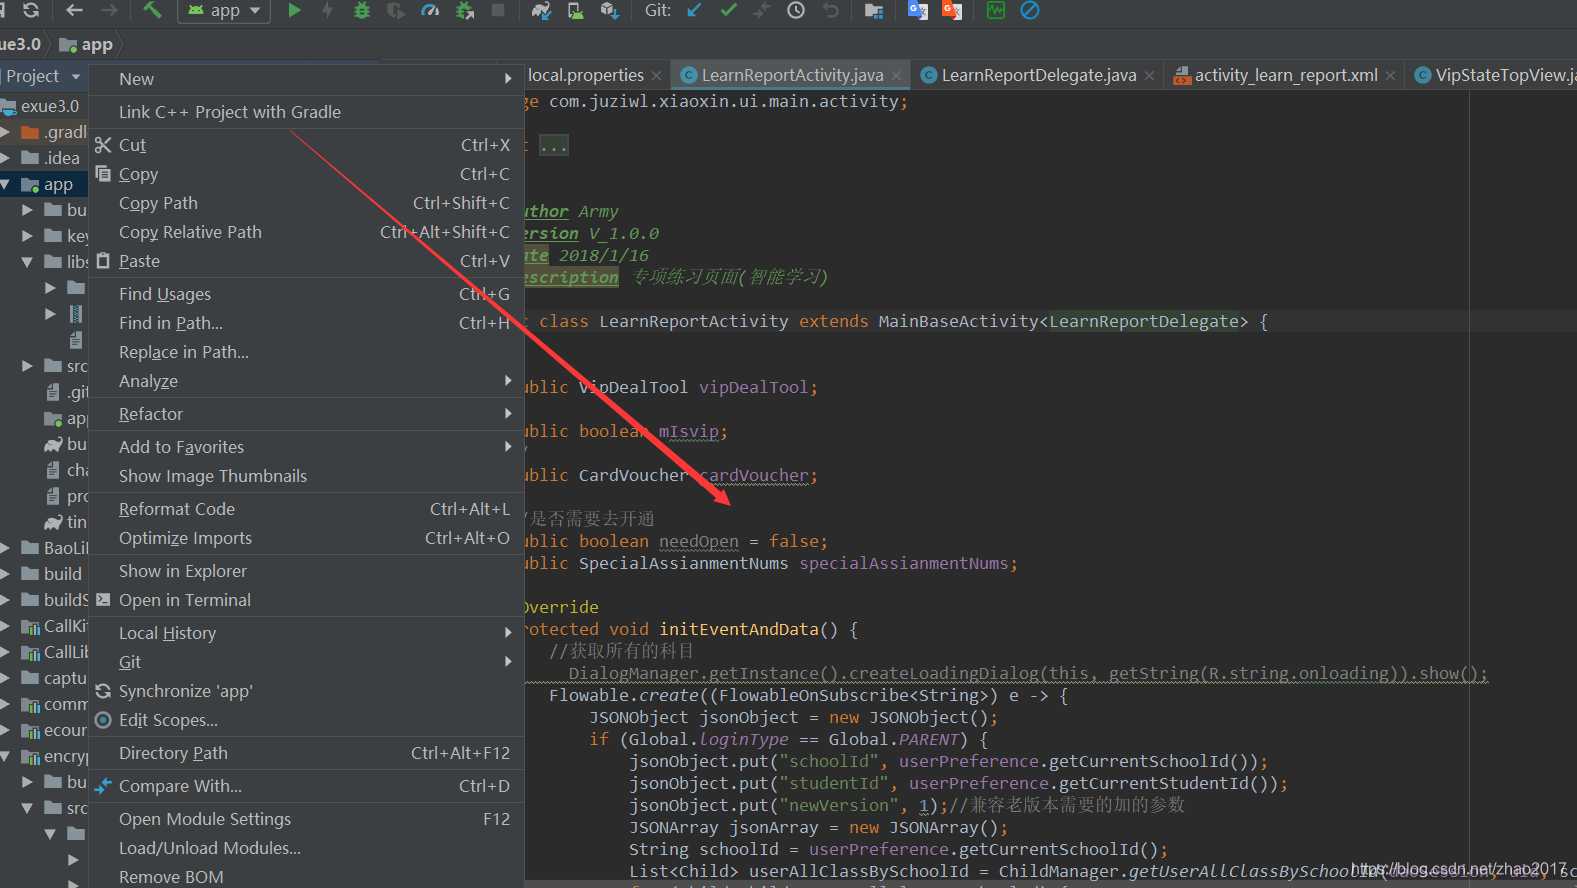Choose Show in Explorer entry
This screenshot has width=1577, height=888.
click(x=306, y=571)
